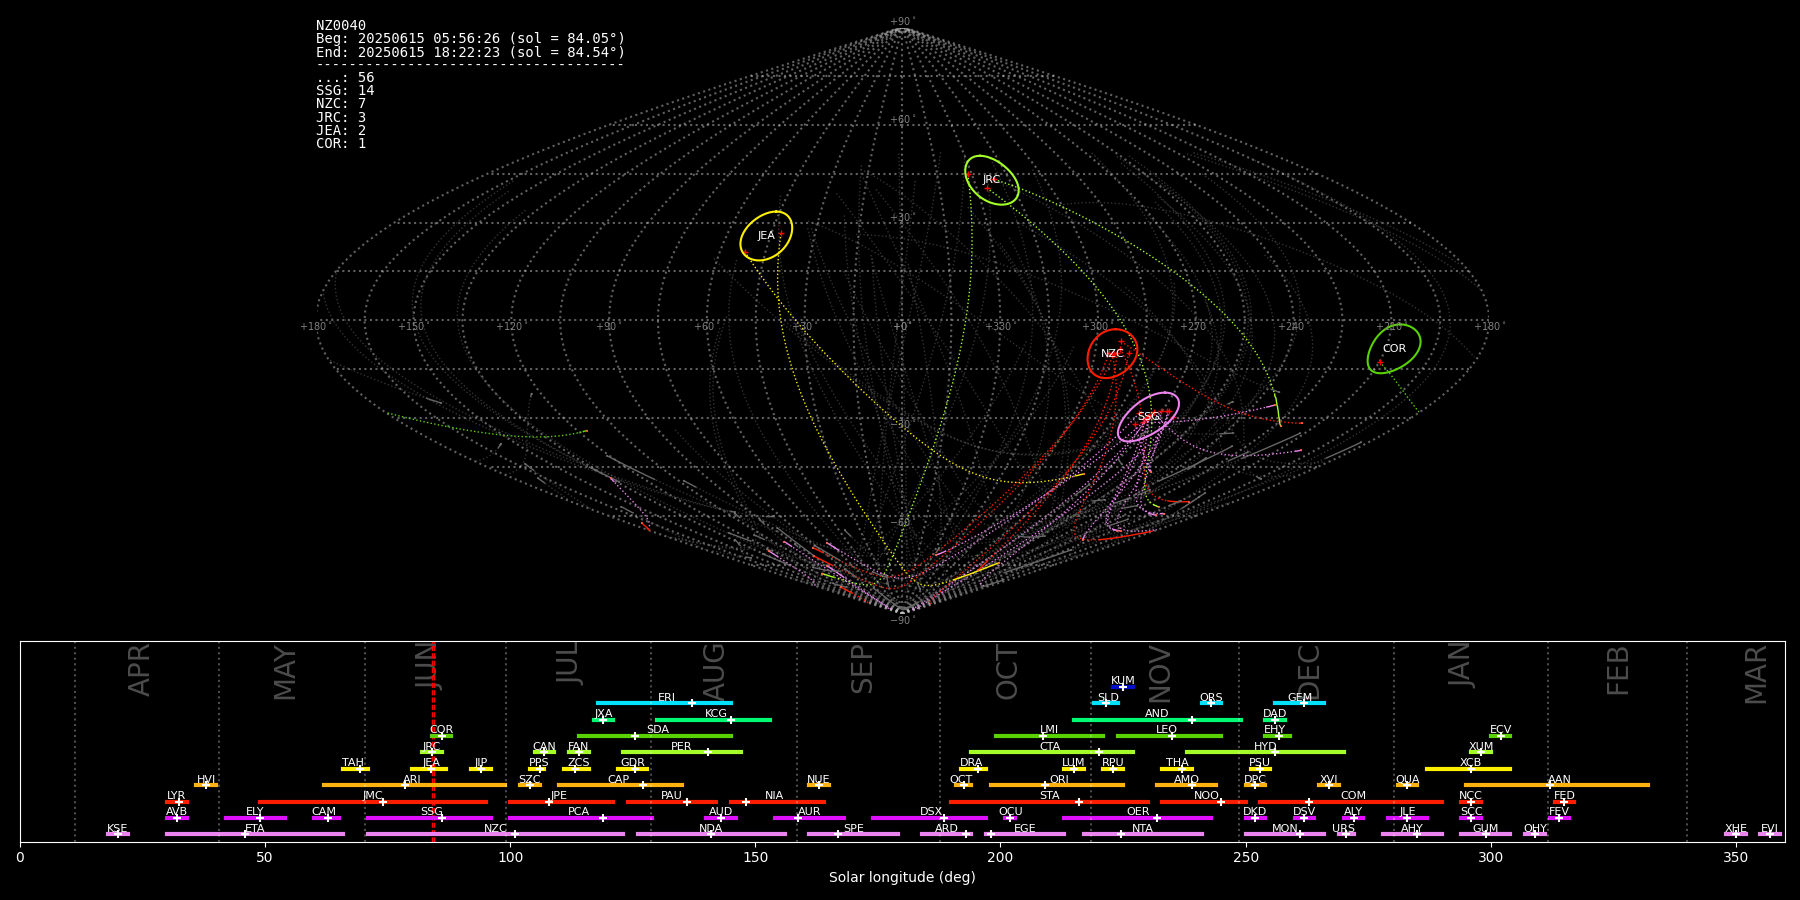This screenshot has height=900, width=1800.
Task: Select the '...: 56' sporadic count in the legend
Action: point(345,78)
